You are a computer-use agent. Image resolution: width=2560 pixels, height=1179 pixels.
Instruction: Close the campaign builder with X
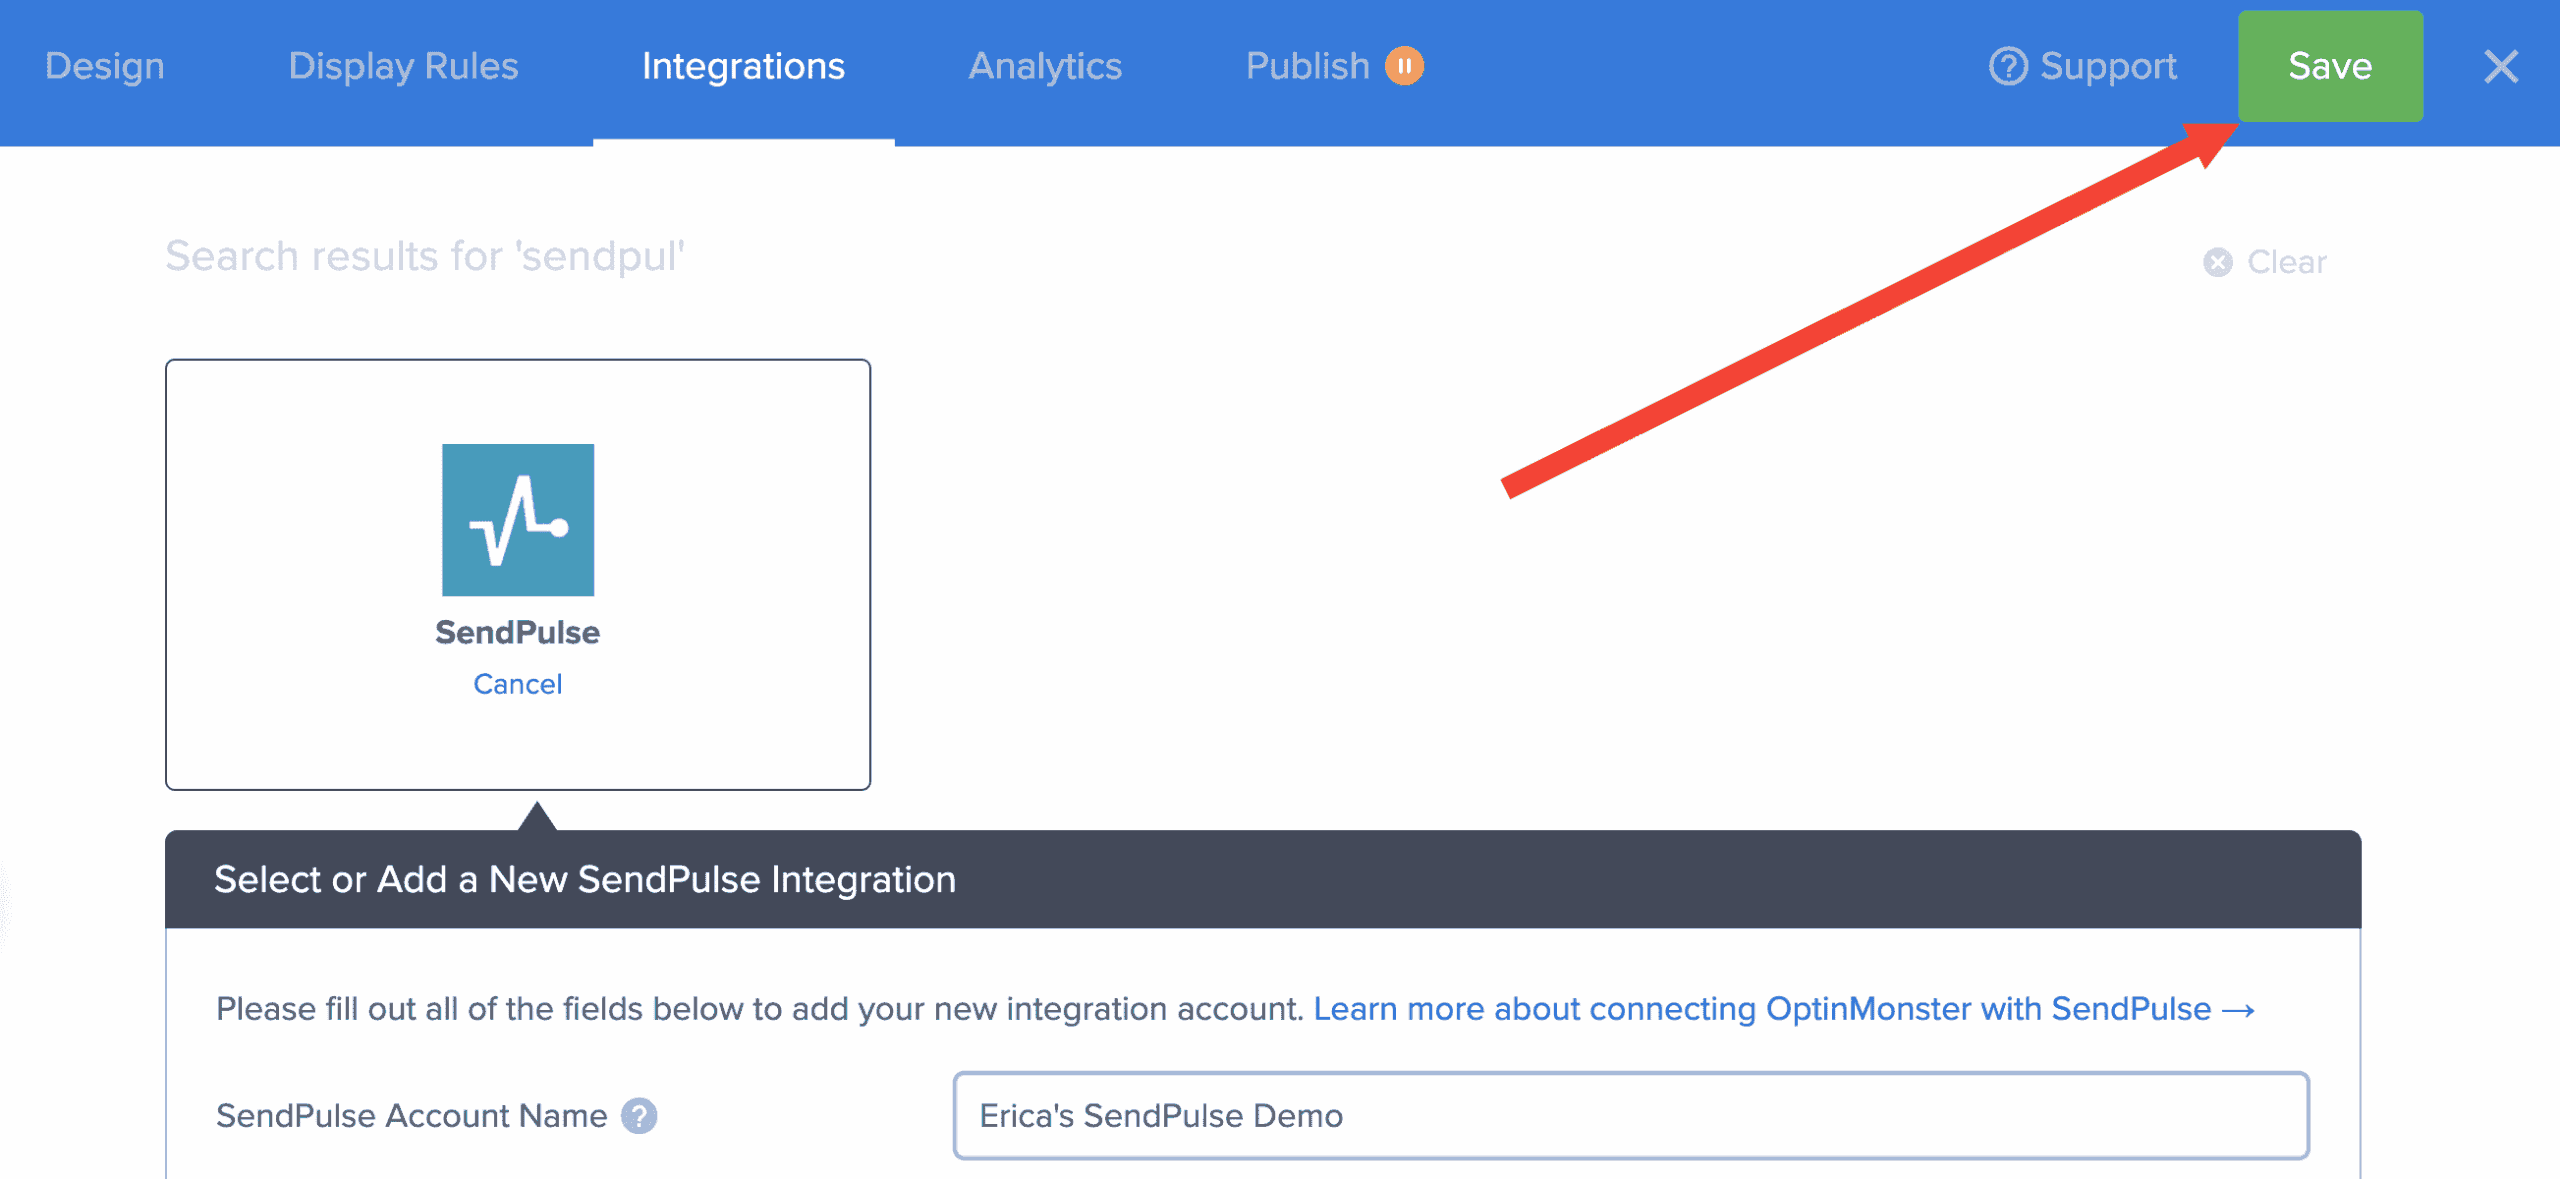[x=2501, y=67]
